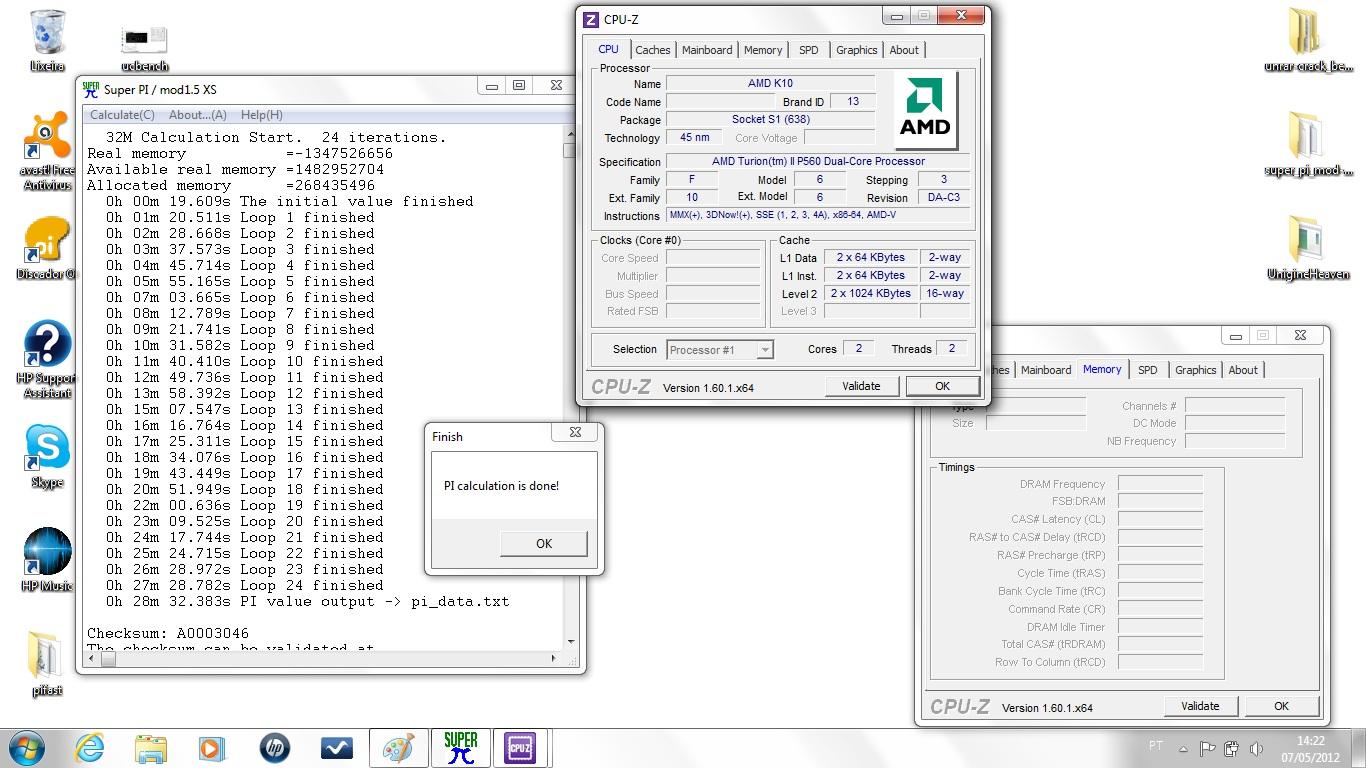Screen dimensions: 1366x768
Task: Open Internet Explorer from the taskbar
Action: pyautogui.click(x=89, y=748)
